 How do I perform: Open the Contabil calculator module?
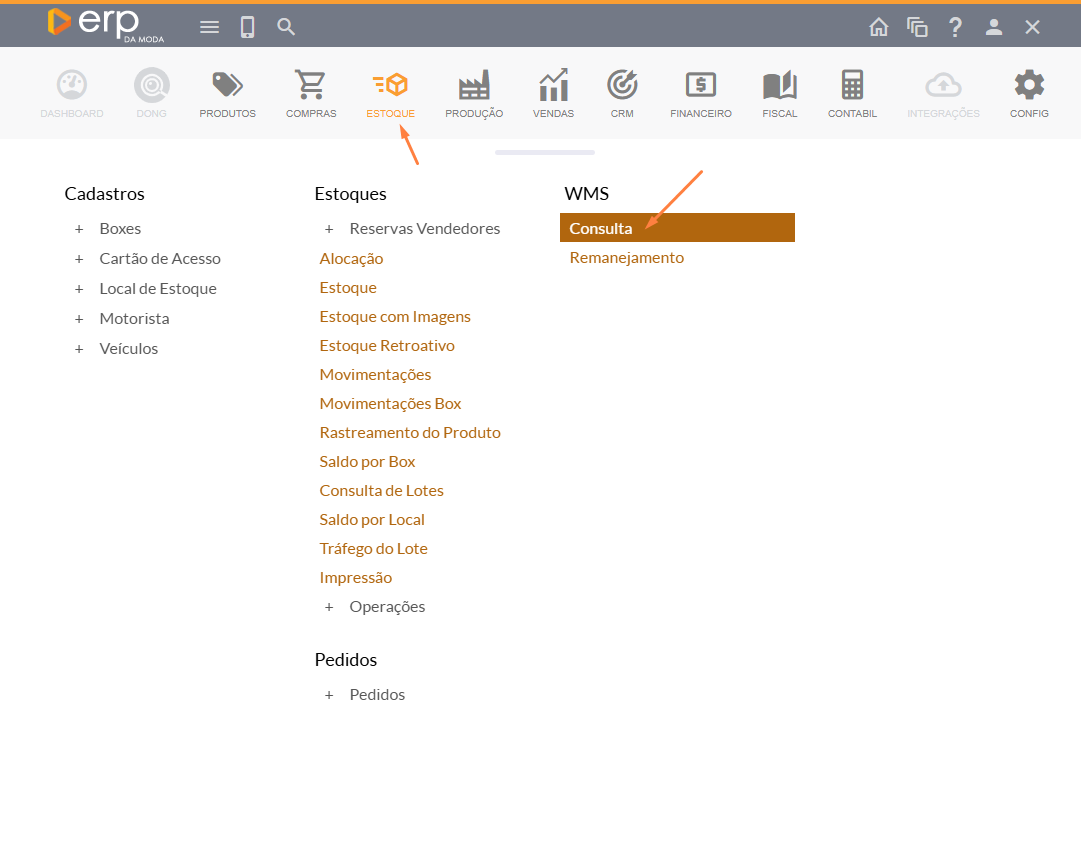coord(852,87)
